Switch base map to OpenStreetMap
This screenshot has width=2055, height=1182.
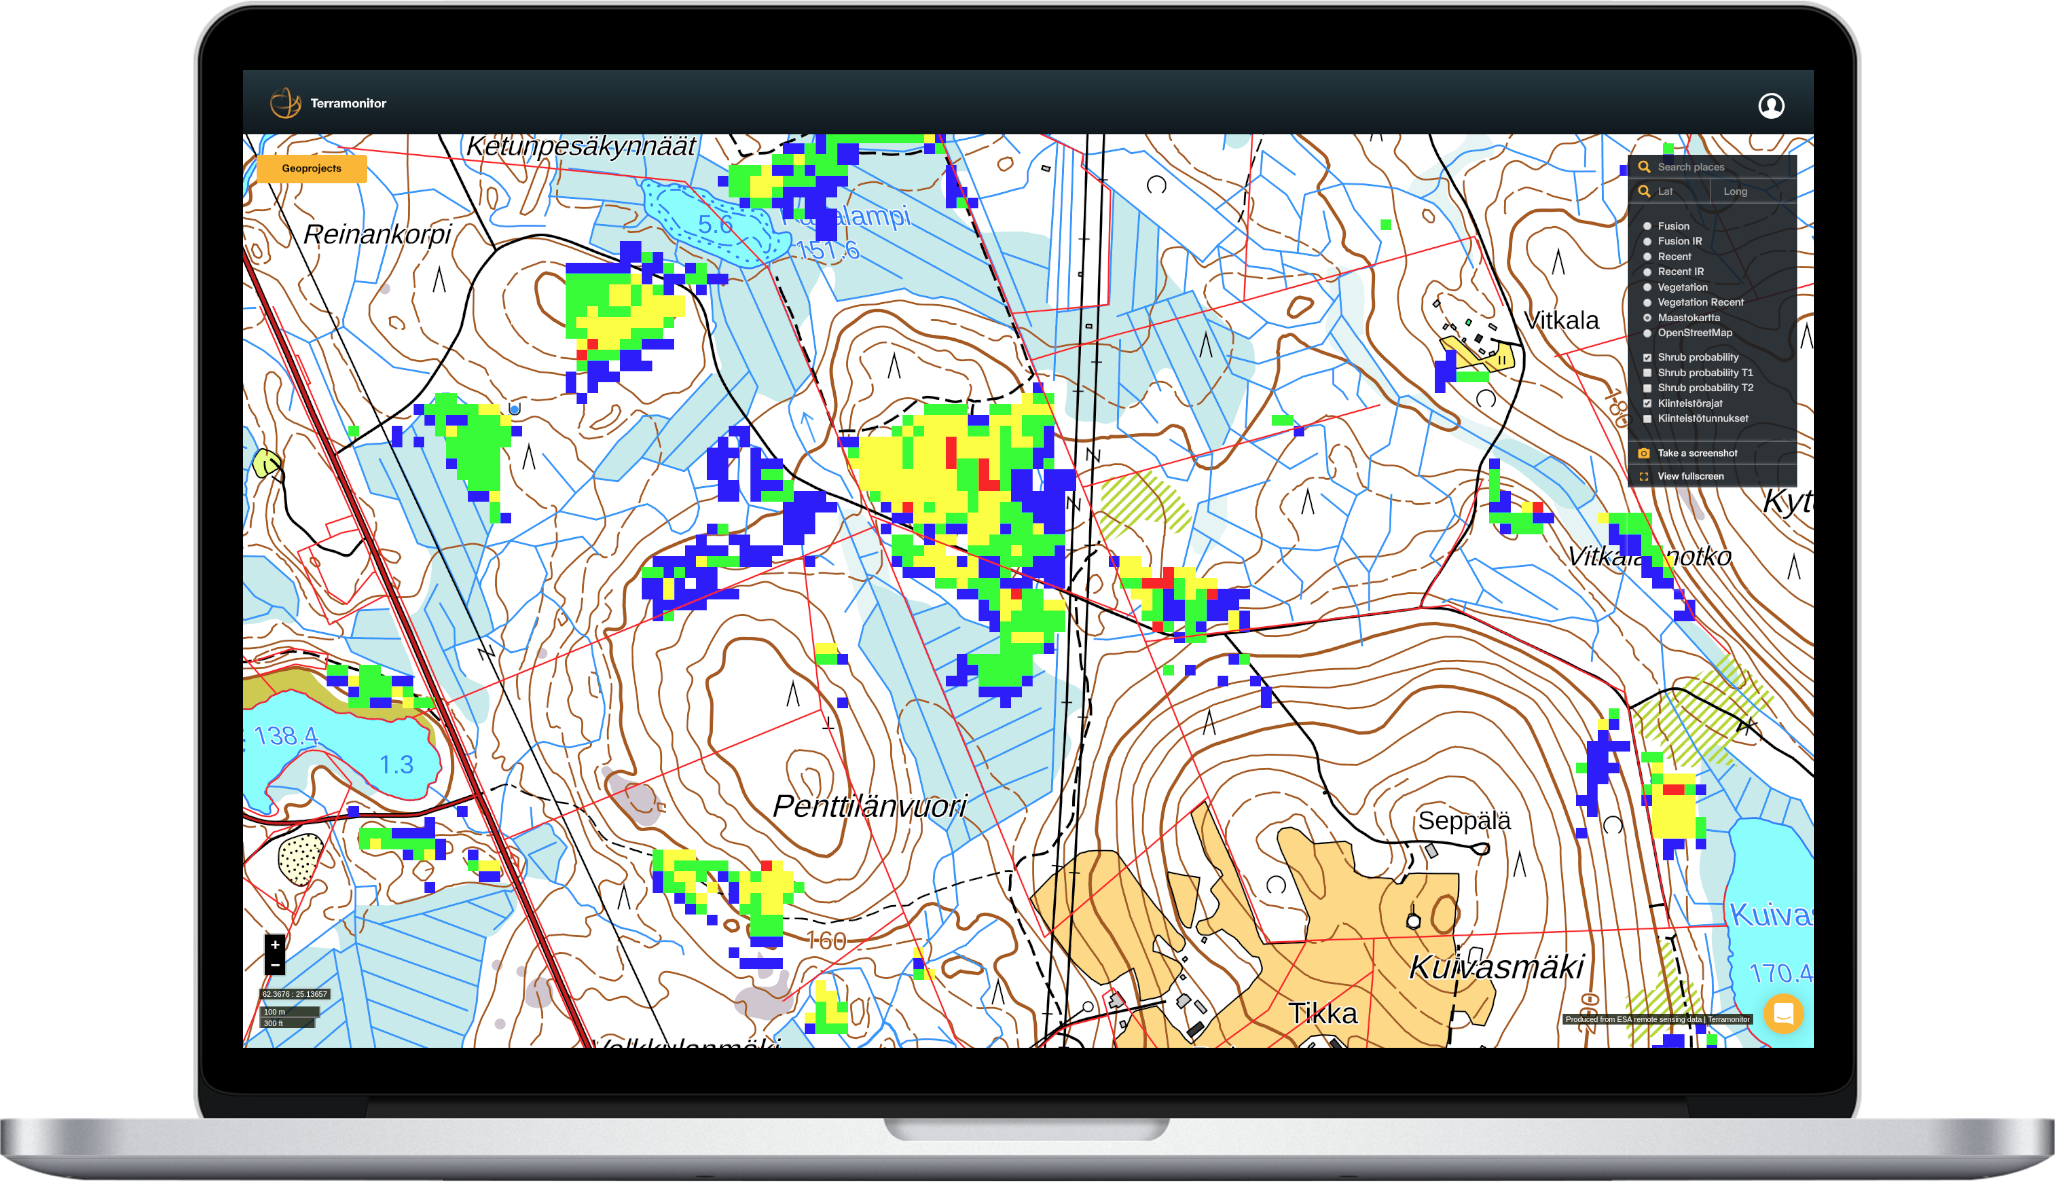coord(1647,333)
